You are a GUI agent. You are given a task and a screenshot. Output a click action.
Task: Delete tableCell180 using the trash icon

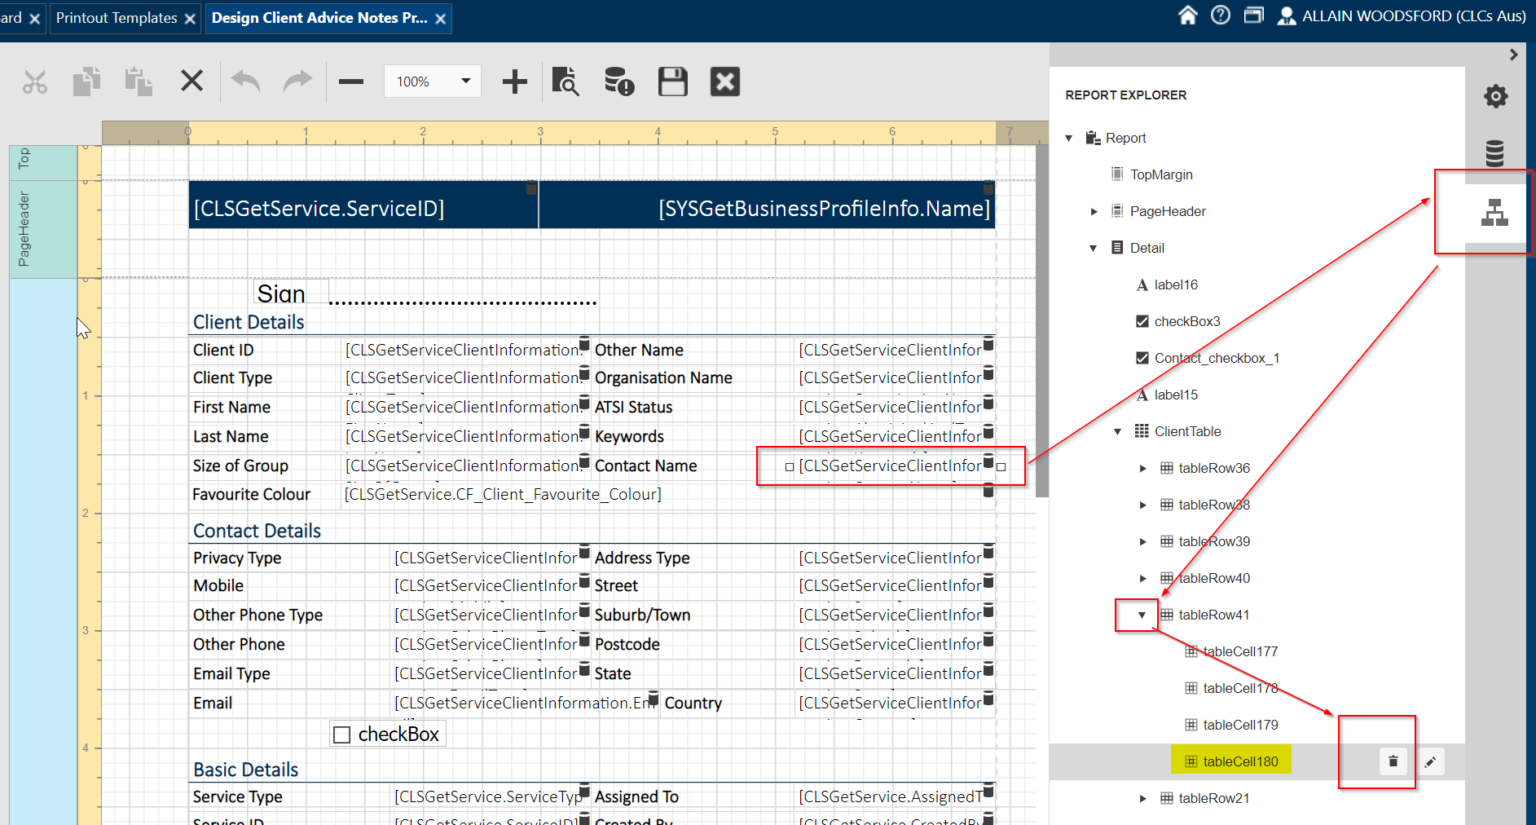tap(1393, 761)
